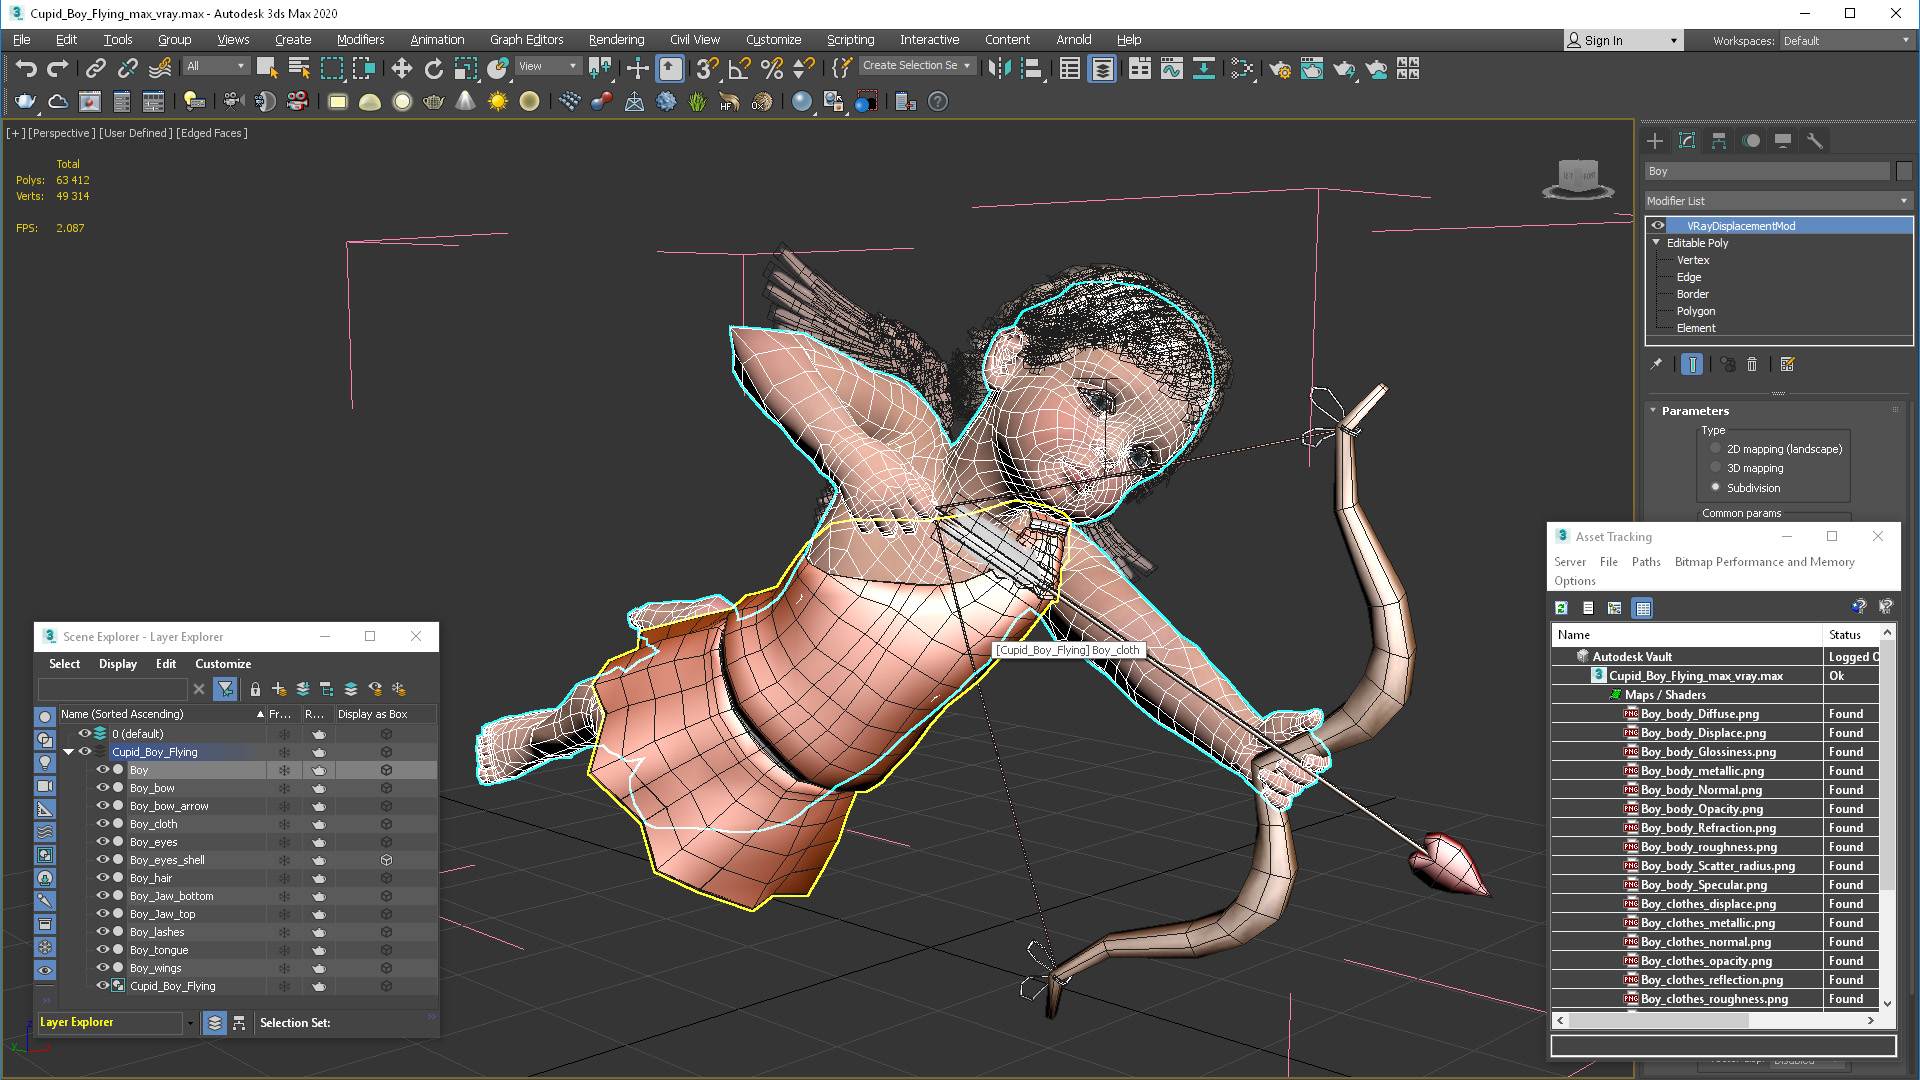Select the 3D mapping radio option
This screenshot has height=1080, width=1920.
coord(1716,468)
